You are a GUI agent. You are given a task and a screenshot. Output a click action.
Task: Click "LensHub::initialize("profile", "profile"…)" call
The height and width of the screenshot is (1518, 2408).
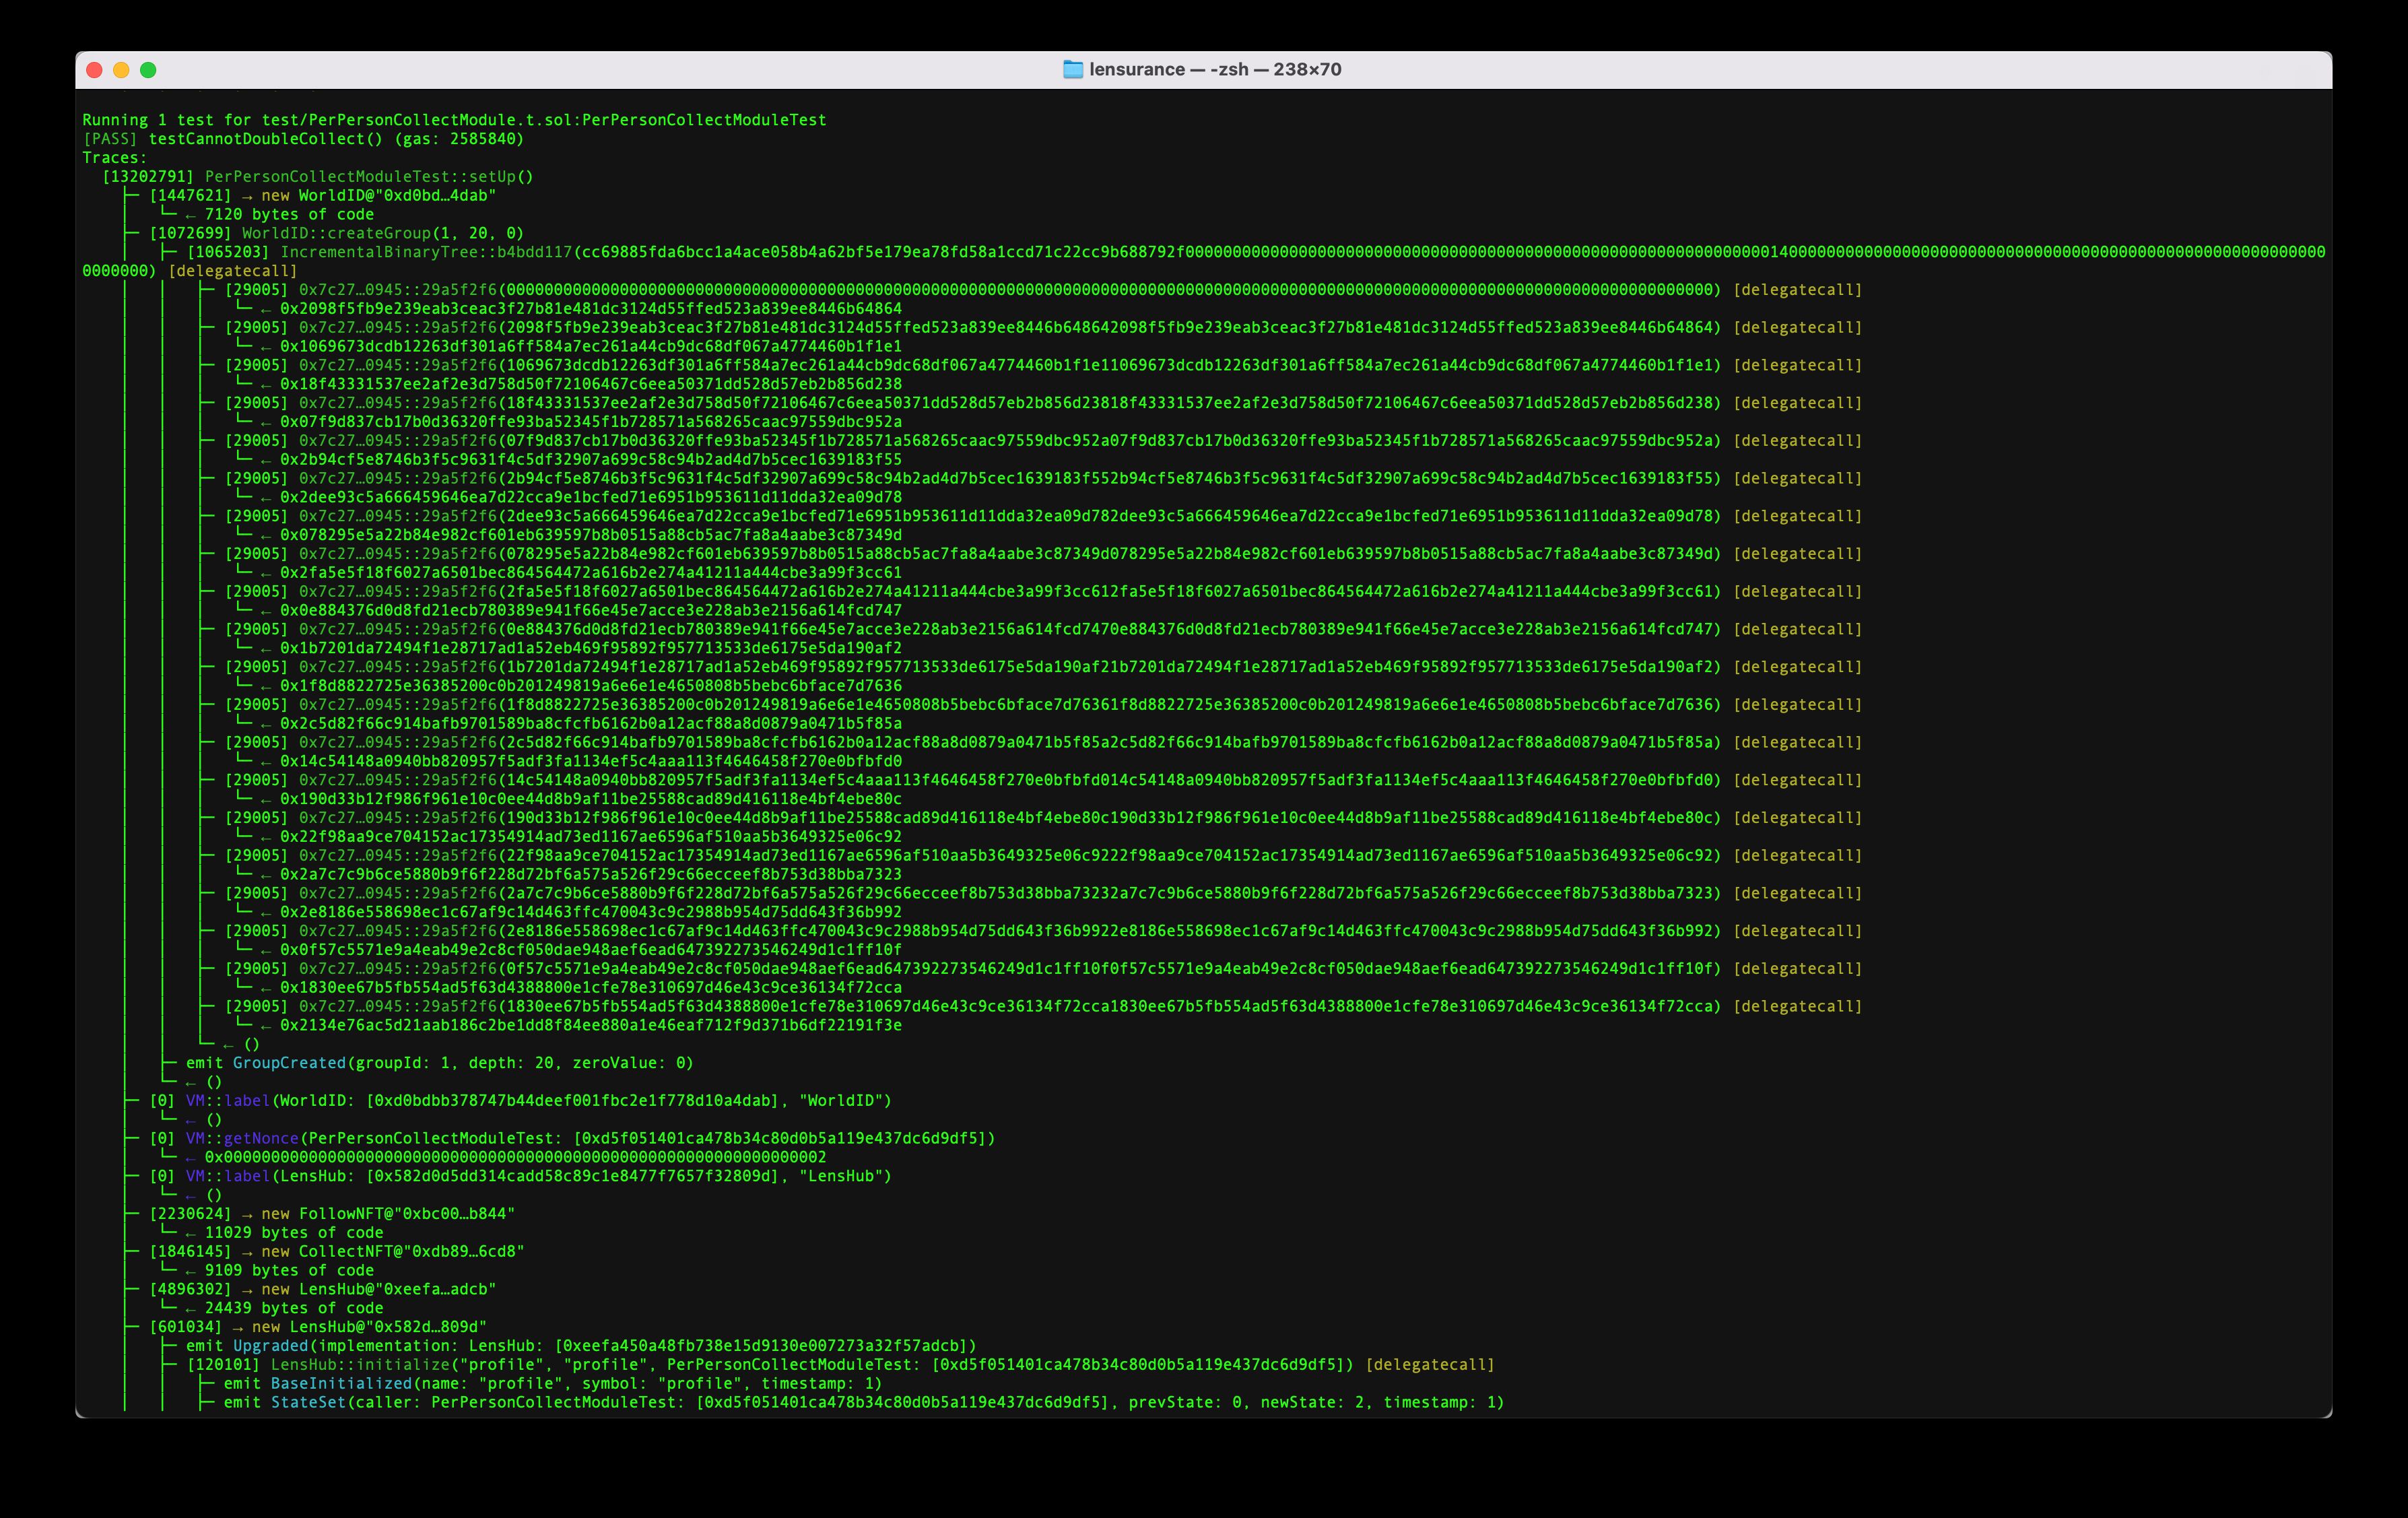[x=812, y=1365]
